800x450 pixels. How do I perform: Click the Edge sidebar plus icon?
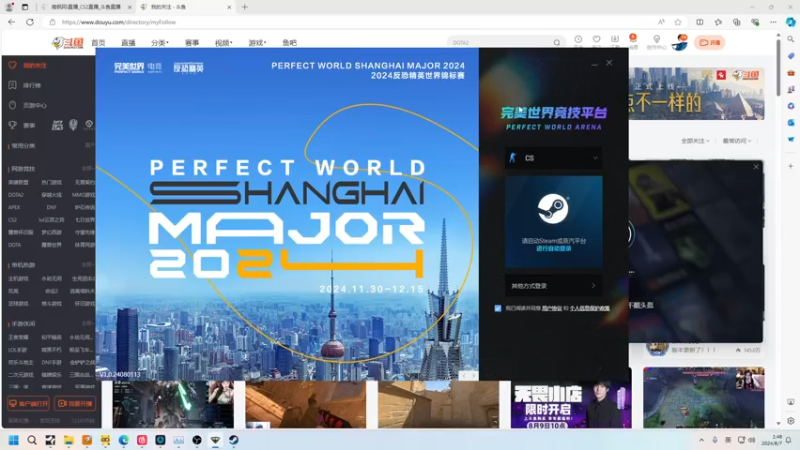pos(790,166)
